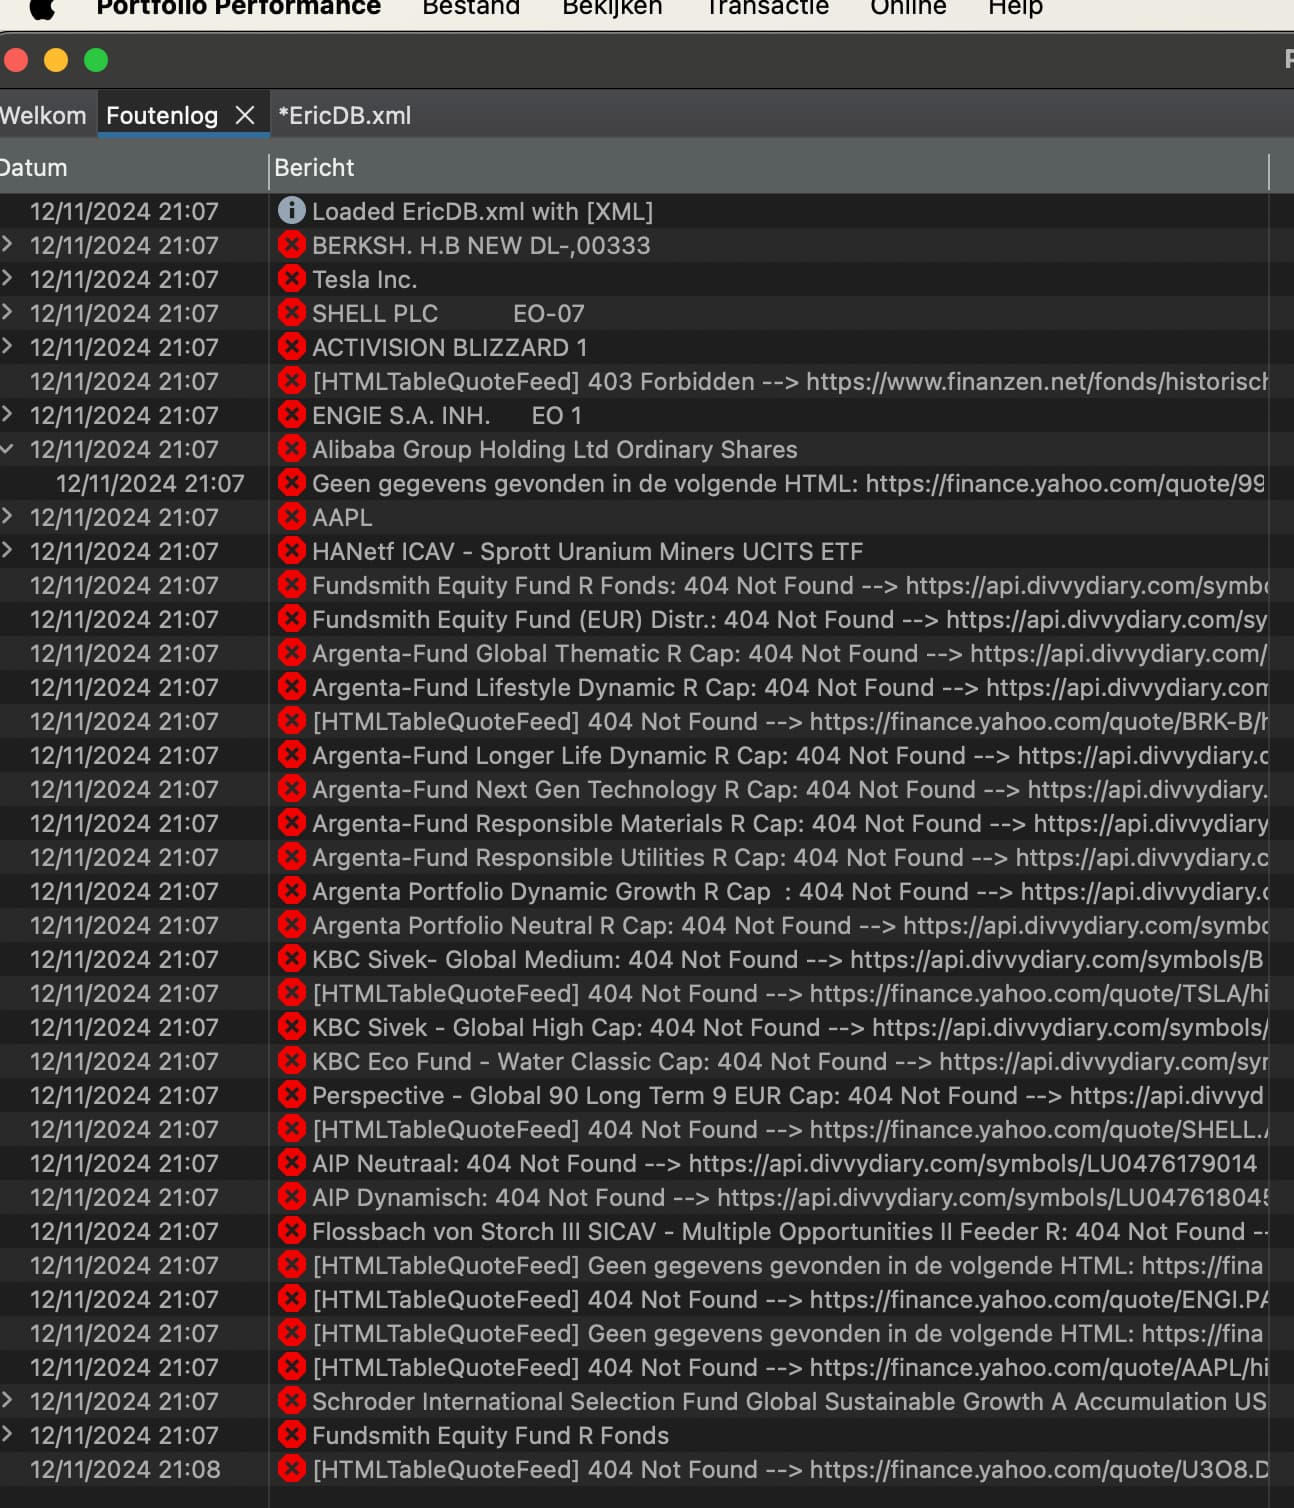The width and height of the screenshot is (1294, 1508).
Task: Open the Bekijken menu
Action: click(612, 8)
